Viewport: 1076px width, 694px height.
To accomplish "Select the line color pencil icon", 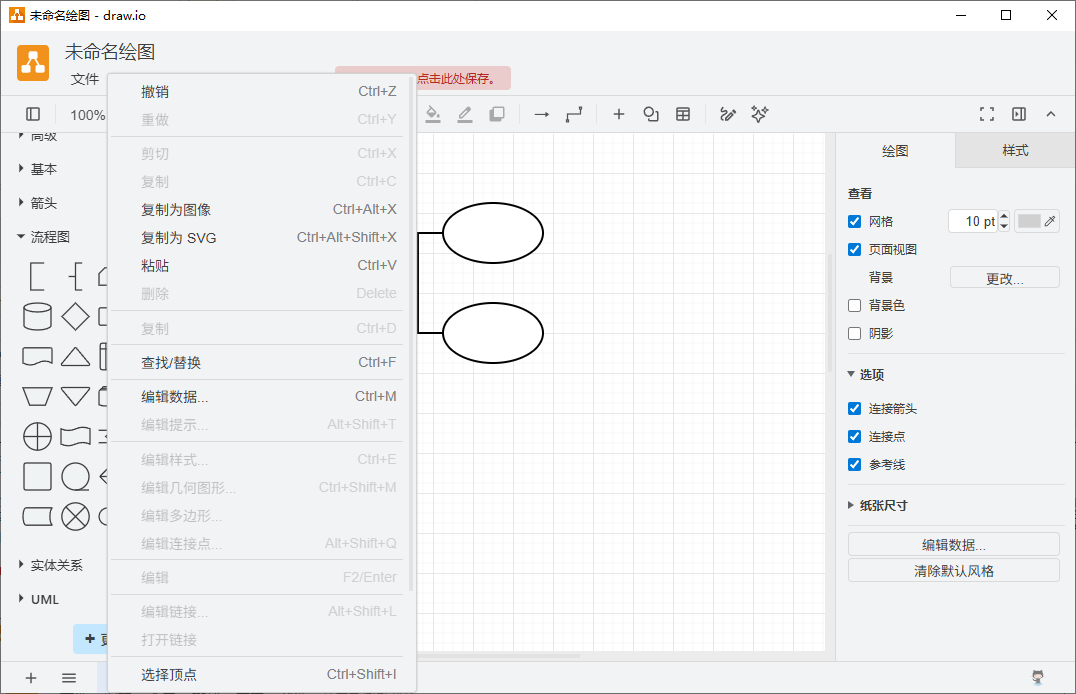I will (465, 114).
